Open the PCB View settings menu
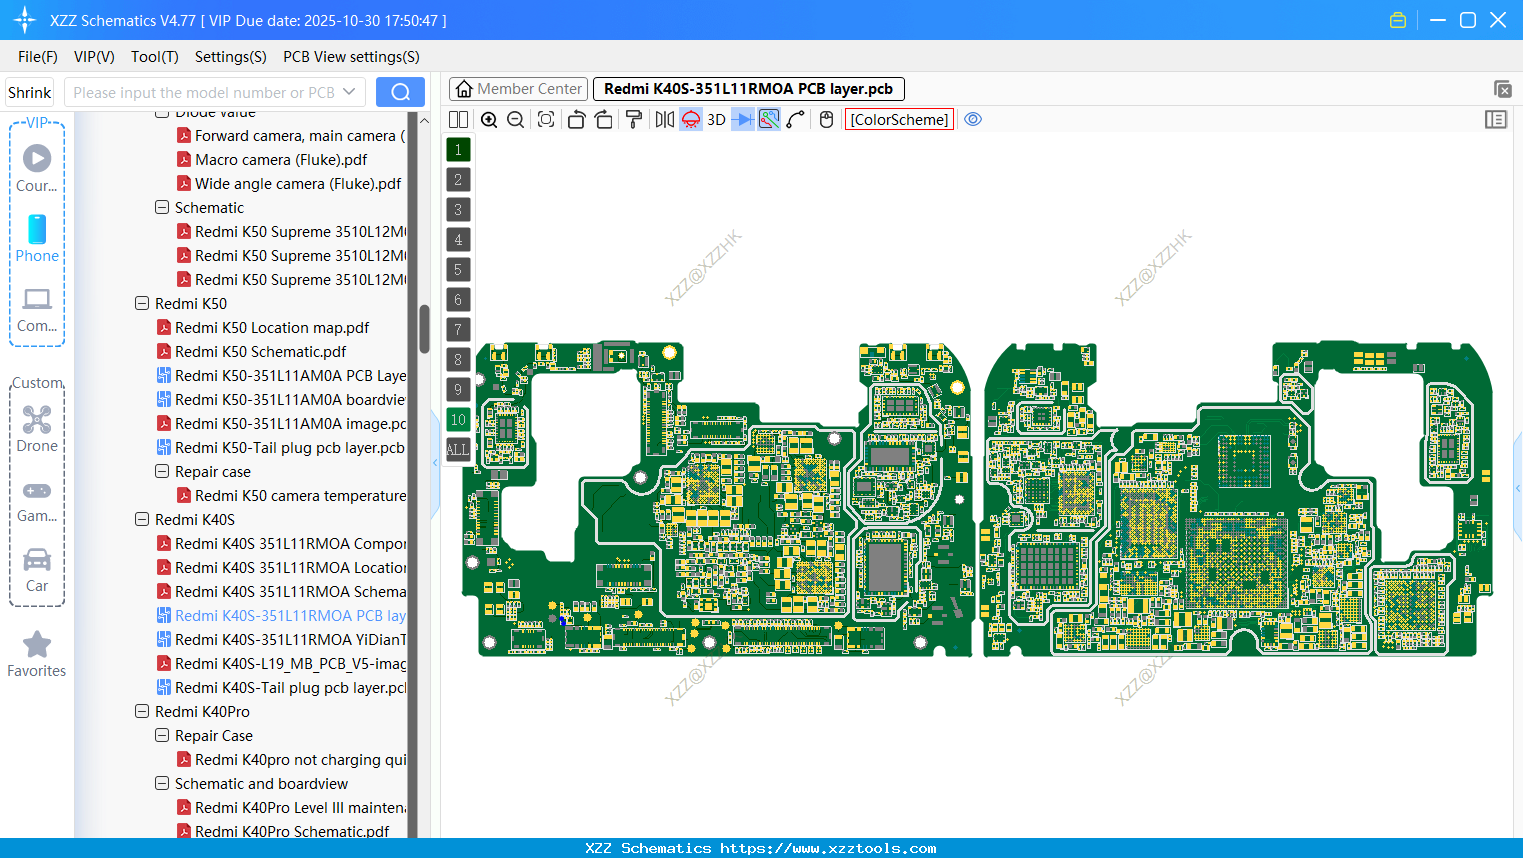This screenshot has width=1523, height=858. tap(350, 57)
